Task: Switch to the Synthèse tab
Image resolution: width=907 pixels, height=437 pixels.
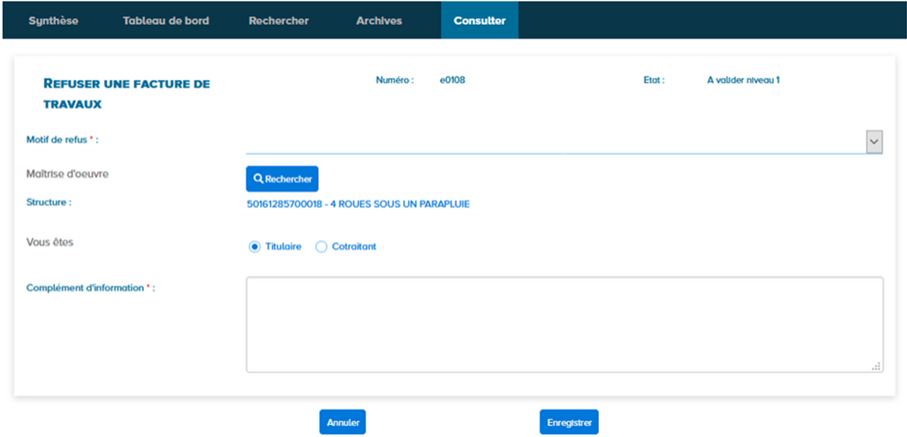Action: click(x=53, y=21)
